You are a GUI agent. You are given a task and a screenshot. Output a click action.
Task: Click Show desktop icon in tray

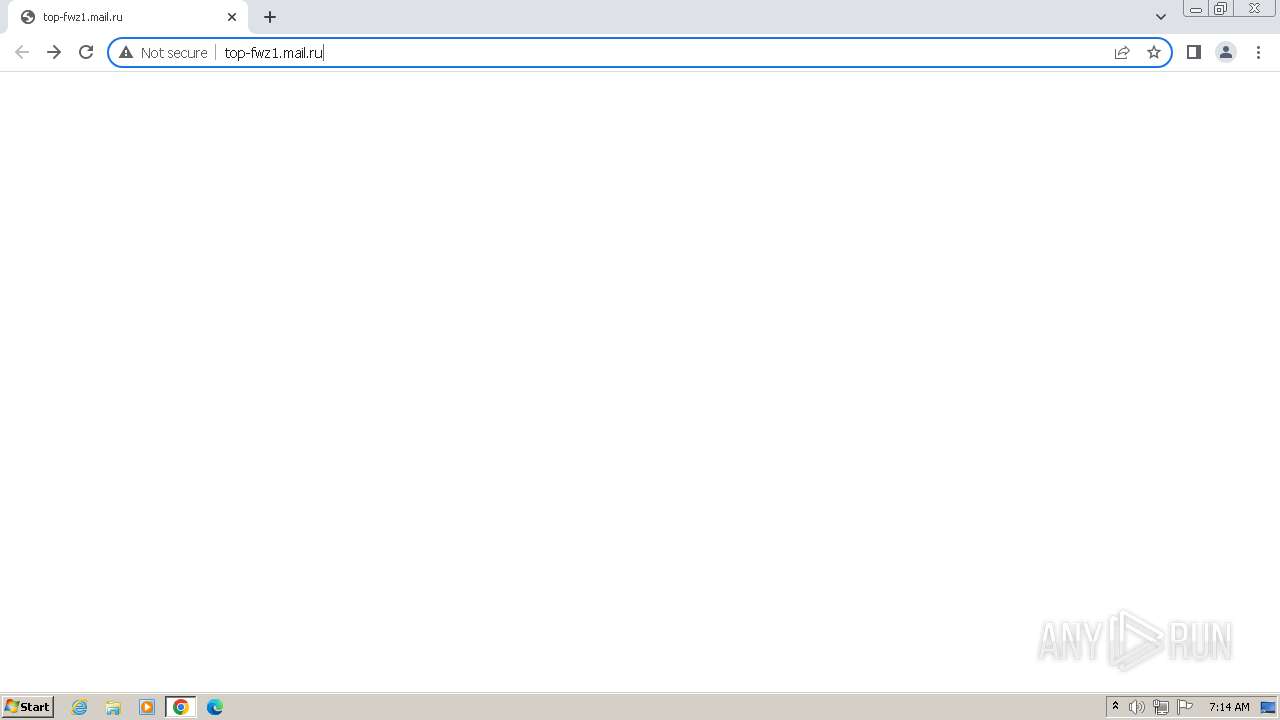(x=1269, y=707)
